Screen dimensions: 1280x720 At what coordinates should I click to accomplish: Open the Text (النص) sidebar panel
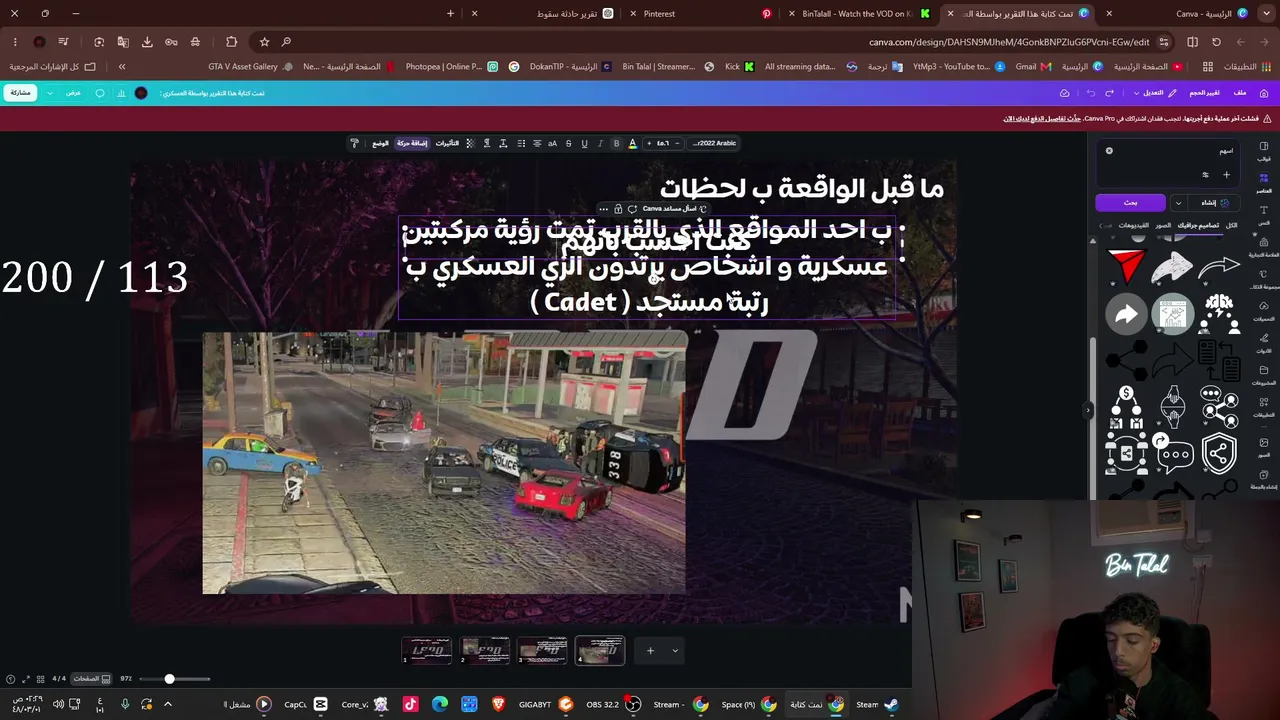(x=1264, y=214)
